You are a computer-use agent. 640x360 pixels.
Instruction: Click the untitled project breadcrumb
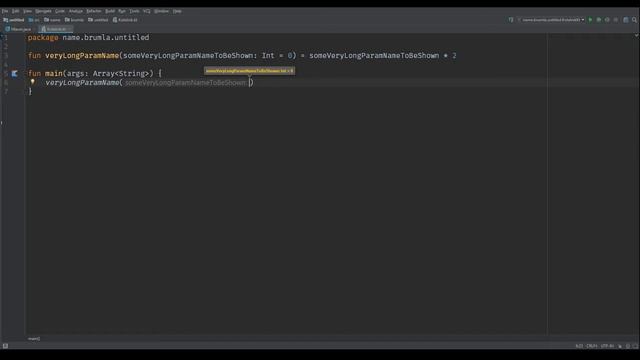[14, 20]
